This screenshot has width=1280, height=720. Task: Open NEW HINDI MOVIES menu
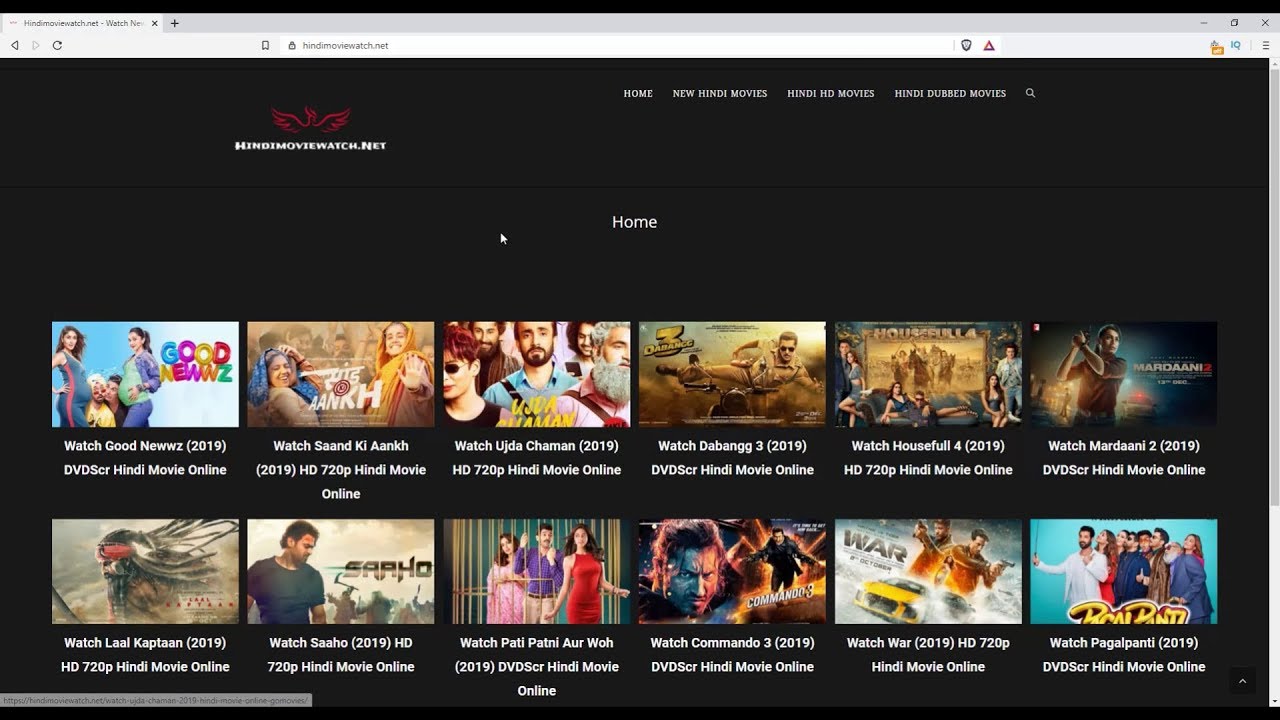(x=720, y=93)
